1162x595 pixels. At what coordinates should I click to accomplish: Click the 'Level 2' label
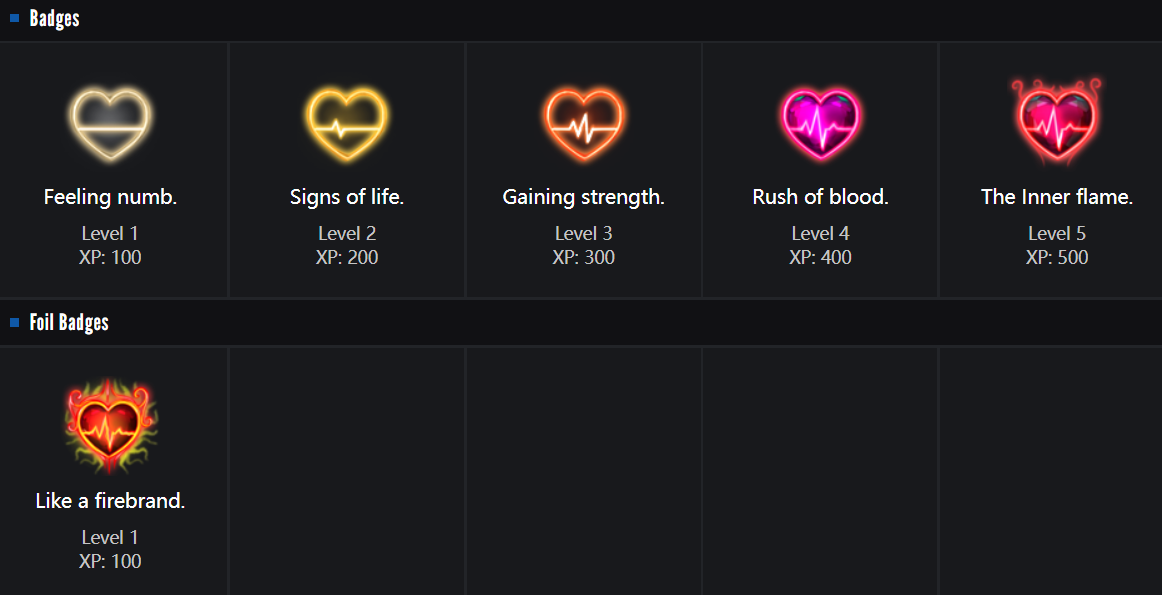coord(347,233)
